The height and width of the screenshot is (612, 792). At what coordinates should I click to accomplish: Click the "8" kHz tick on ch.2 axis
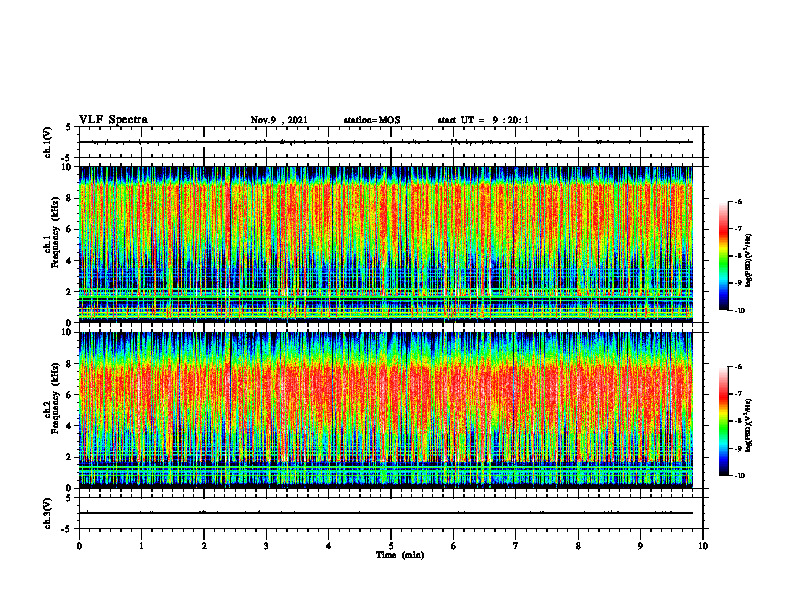point(70,364)
